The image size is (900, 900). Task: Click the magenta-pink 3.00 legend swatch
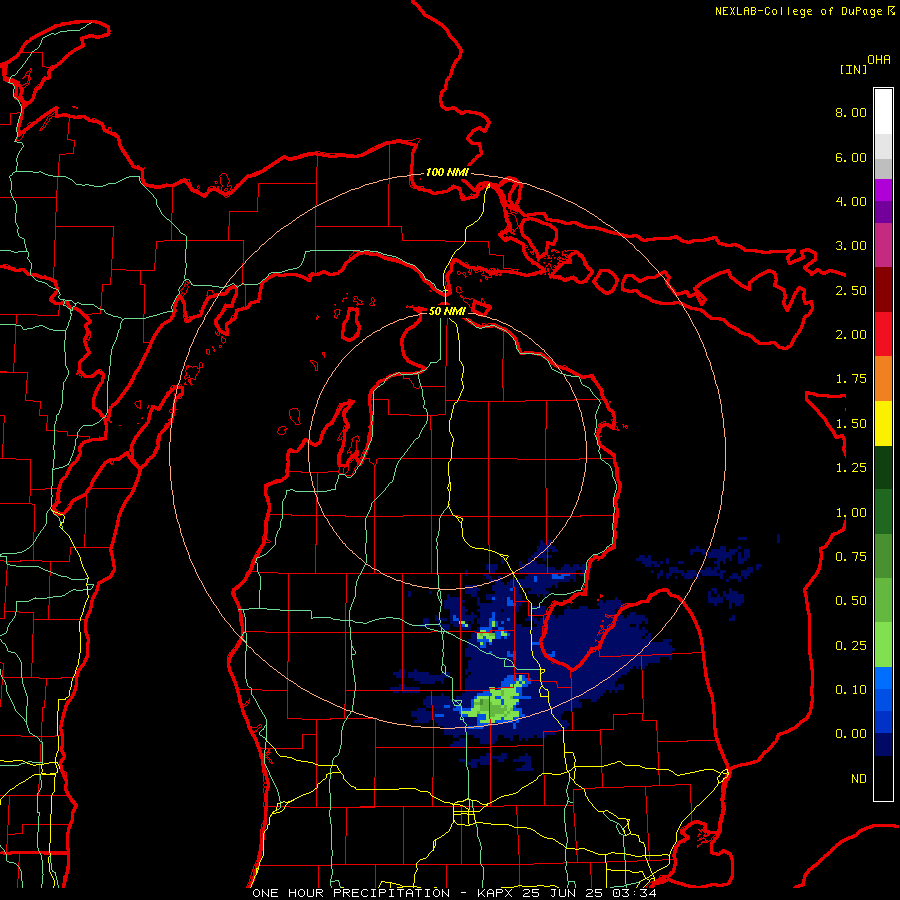pos(883,245)
